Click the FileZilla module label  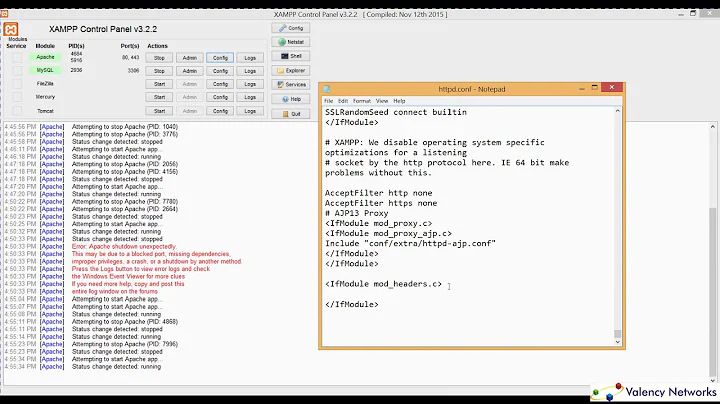[45, 84]
